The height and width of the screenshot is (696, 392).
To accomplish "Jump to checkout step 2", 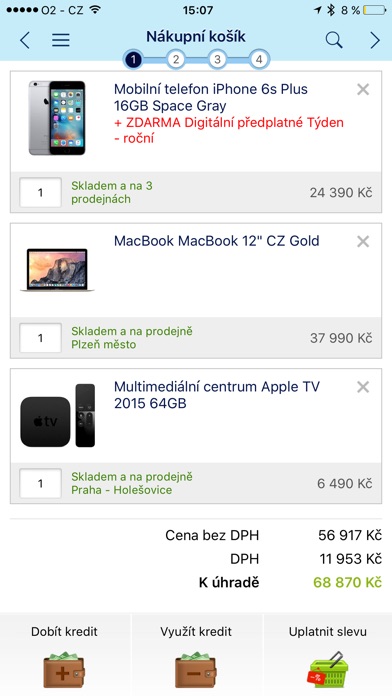I will coord(176,59).
